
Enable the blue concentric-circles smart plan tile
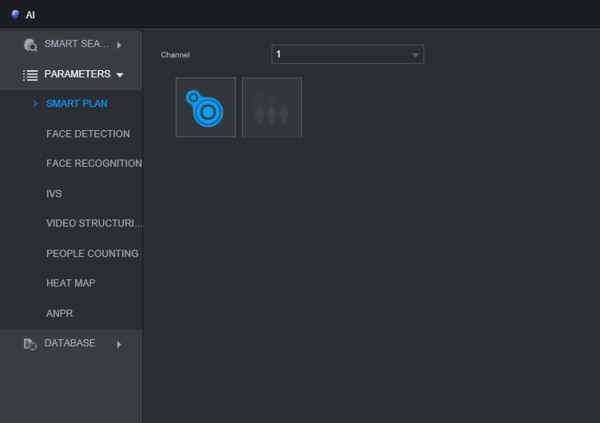(x=205, y=107)
